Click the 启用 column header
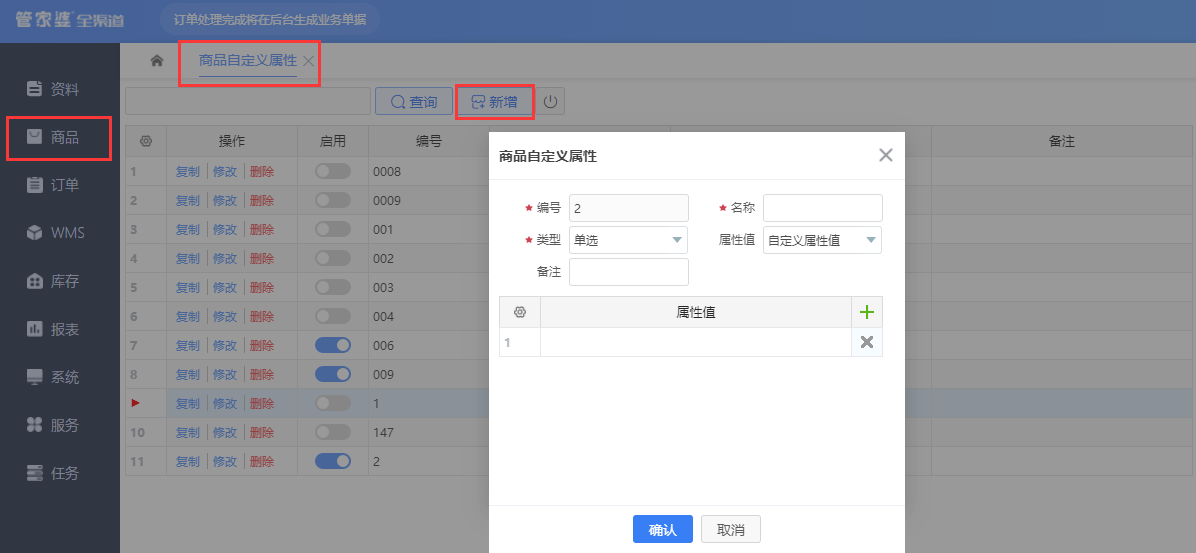 click(333, 141)
